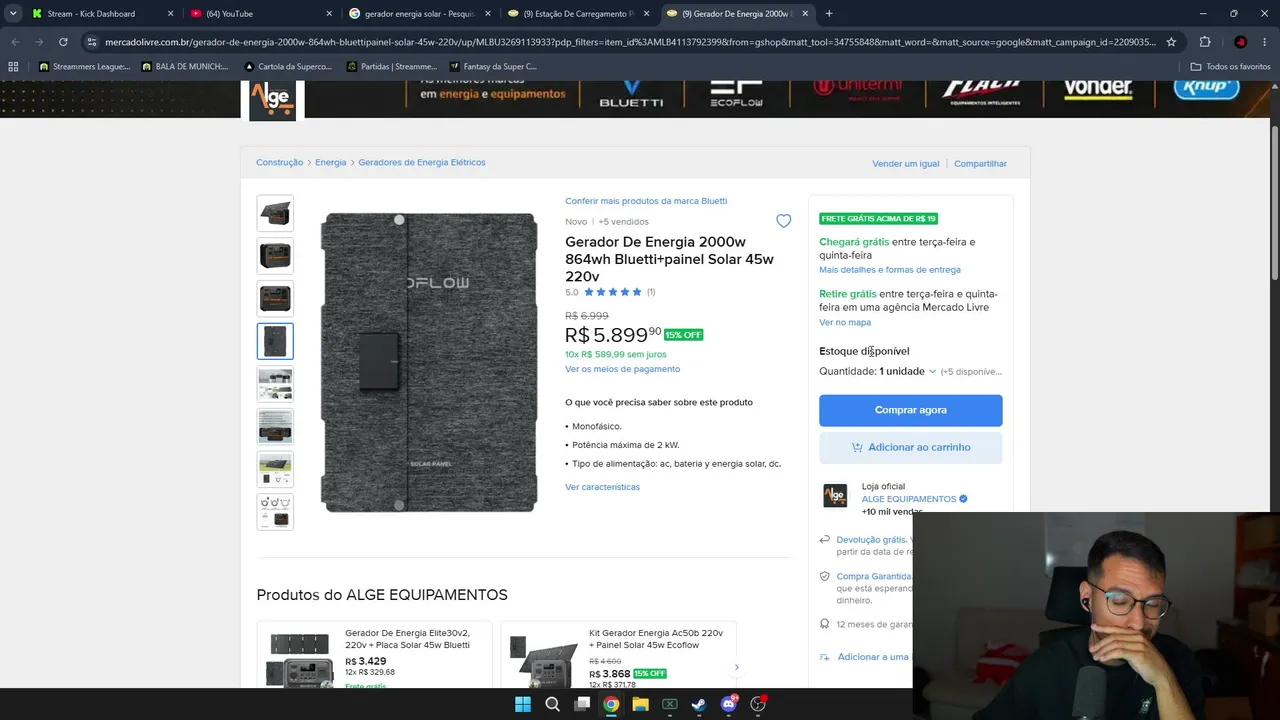Screen dimensions: 1280x720
Task: Open the bookmarks bar apps grid
Action: click(x=13, y=67)
